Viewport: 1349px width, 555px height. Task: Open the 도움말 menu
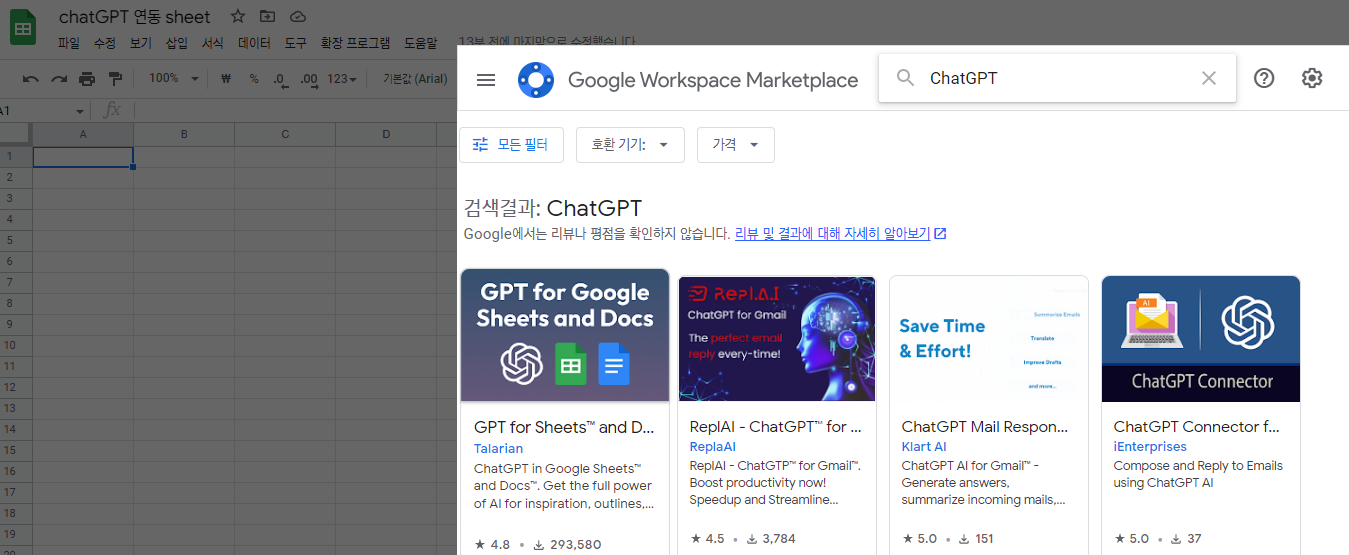coord(420,43)
